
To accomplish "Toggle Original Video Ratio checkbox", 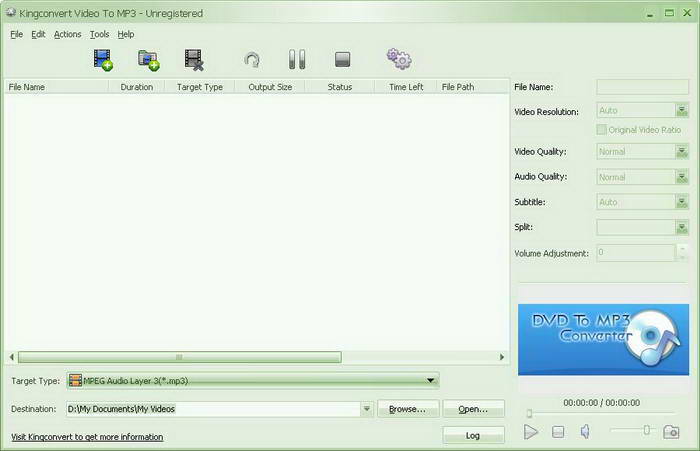I will [601, 129].
